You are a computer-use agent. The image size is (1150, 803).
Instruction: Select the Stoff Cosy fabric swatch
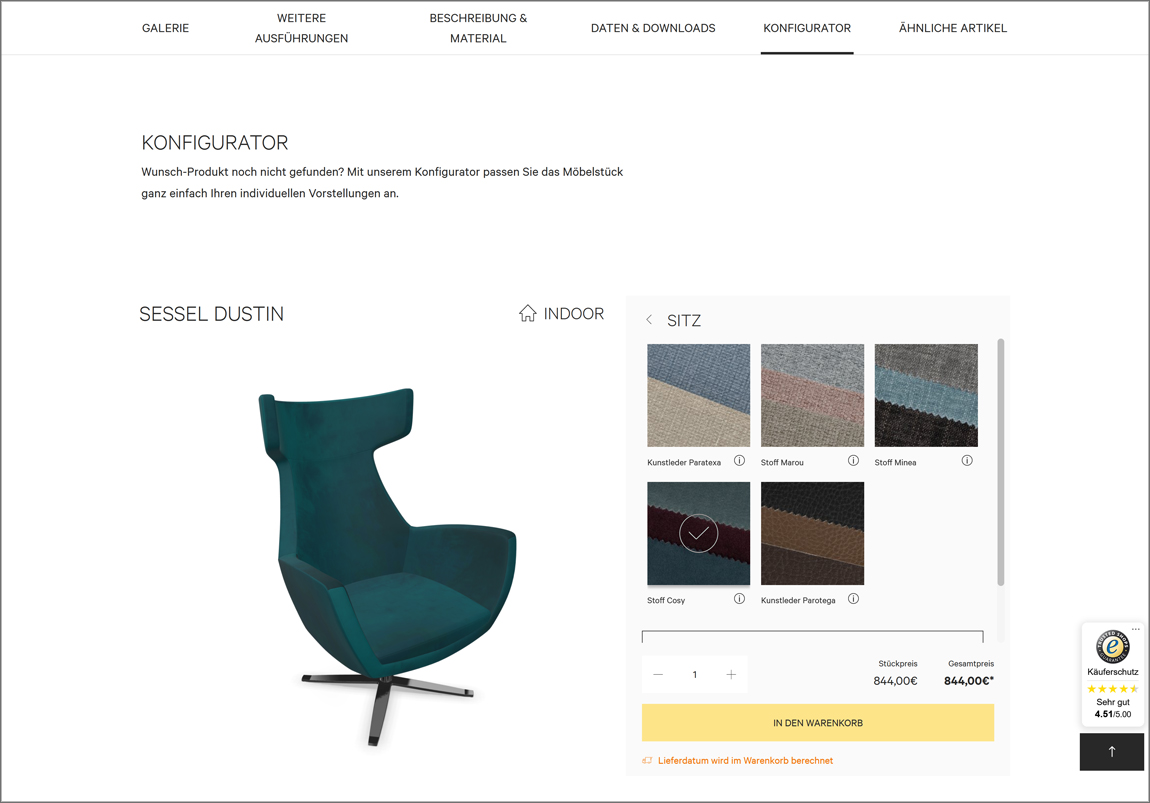click(698, 533)
